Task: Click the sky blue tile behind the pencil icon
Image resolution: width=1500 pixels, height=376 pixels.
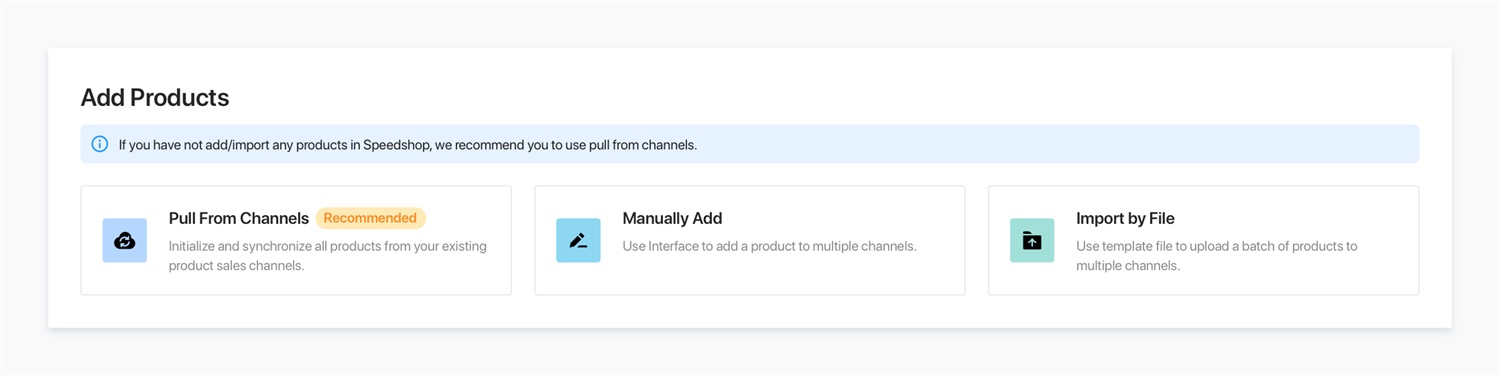Action: (578, 241)
